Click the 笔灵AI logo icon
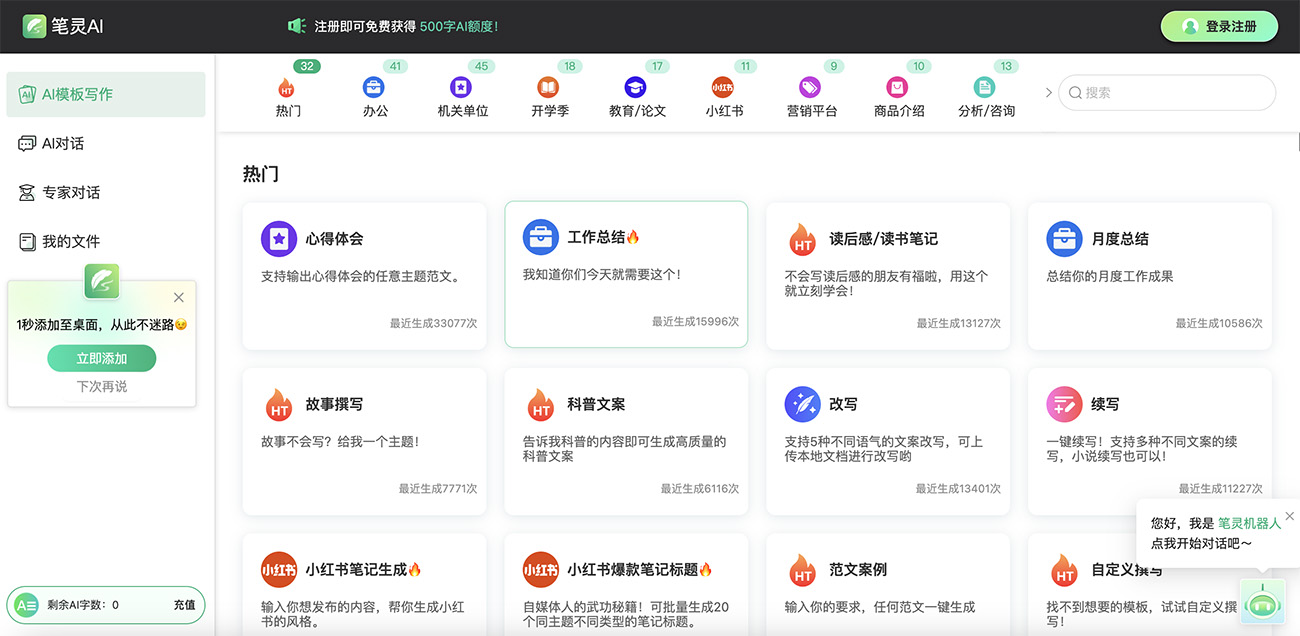The width and height of the screenshot is (1300, 636). tap(35, 26)
